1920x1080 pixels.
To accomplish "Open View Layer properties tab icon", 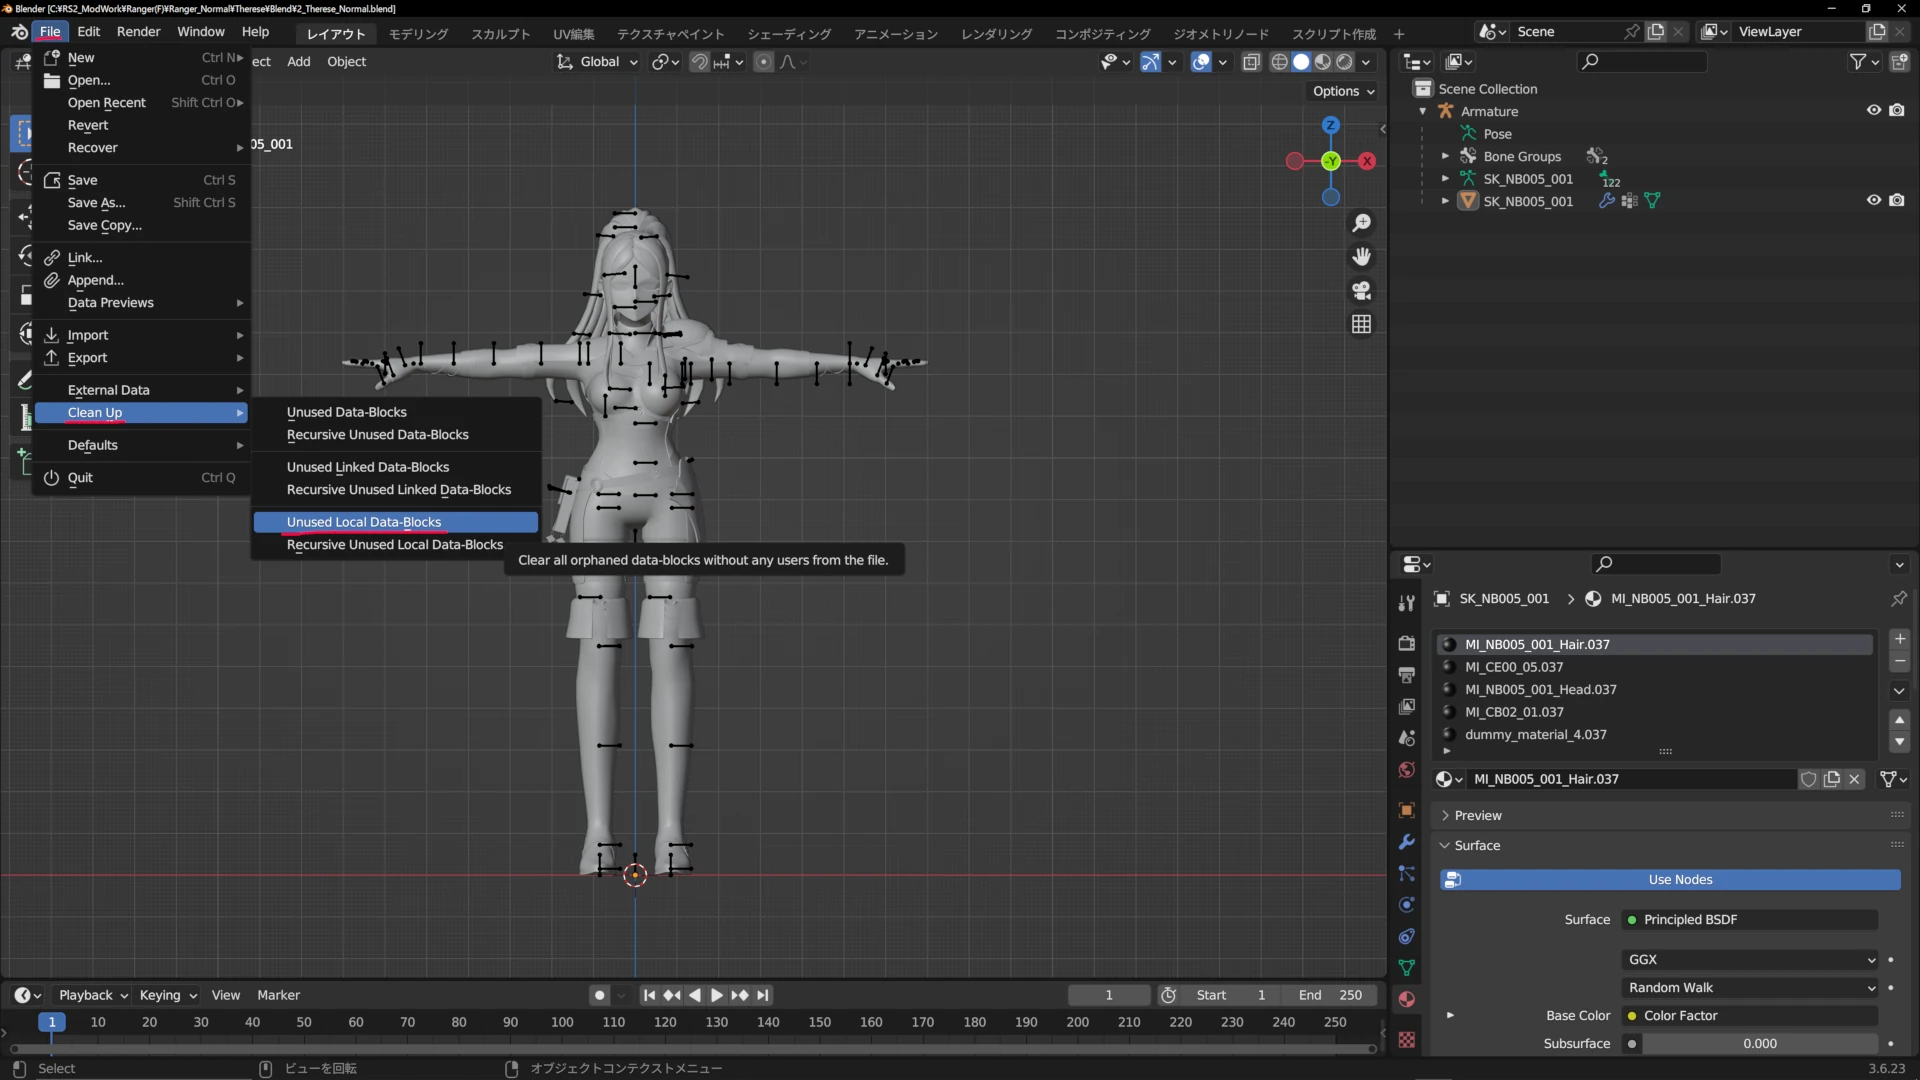I will pos(1406,706).
